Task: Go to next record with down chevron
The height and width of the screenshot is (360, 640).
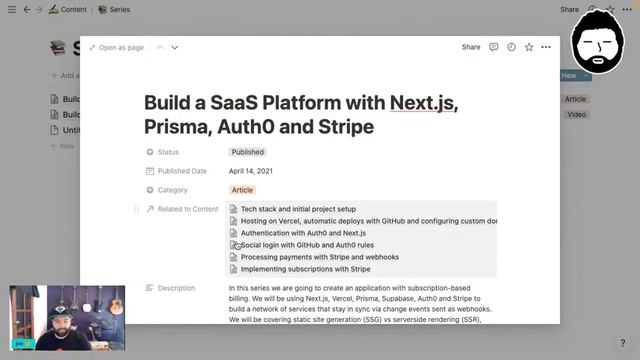Action: [175, 48]
